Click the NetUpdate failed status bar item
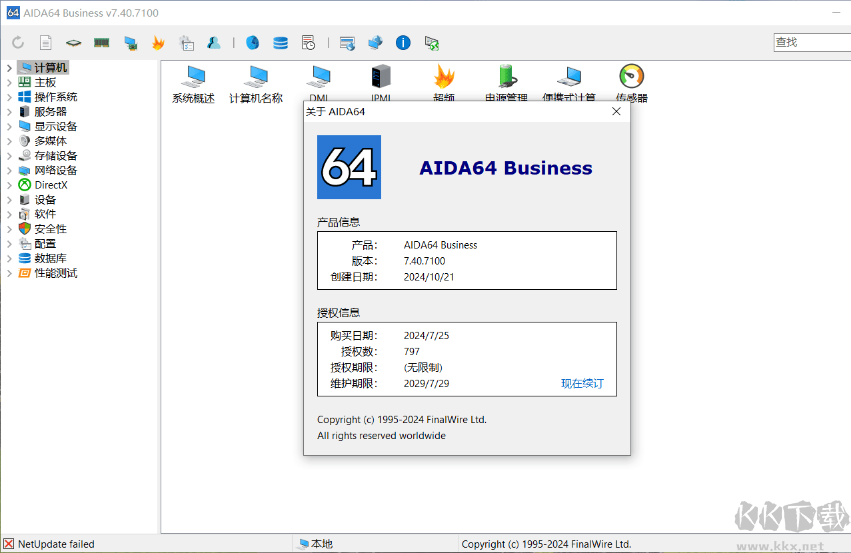851x553 pixels. [56, 544]
